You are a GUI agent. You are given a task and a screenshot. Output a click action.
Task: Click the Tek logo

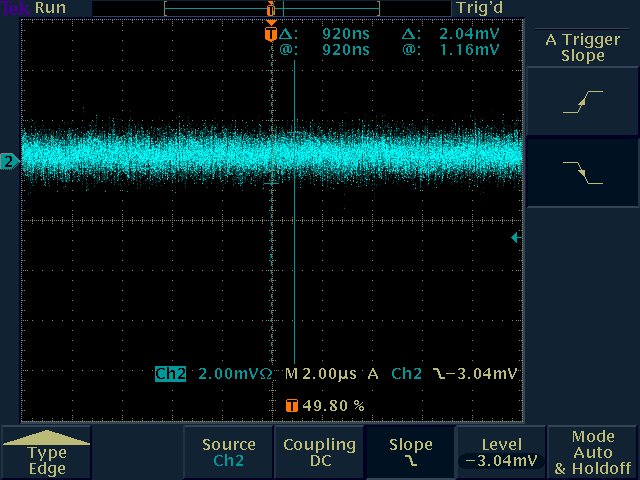click(x=16, y=8)
